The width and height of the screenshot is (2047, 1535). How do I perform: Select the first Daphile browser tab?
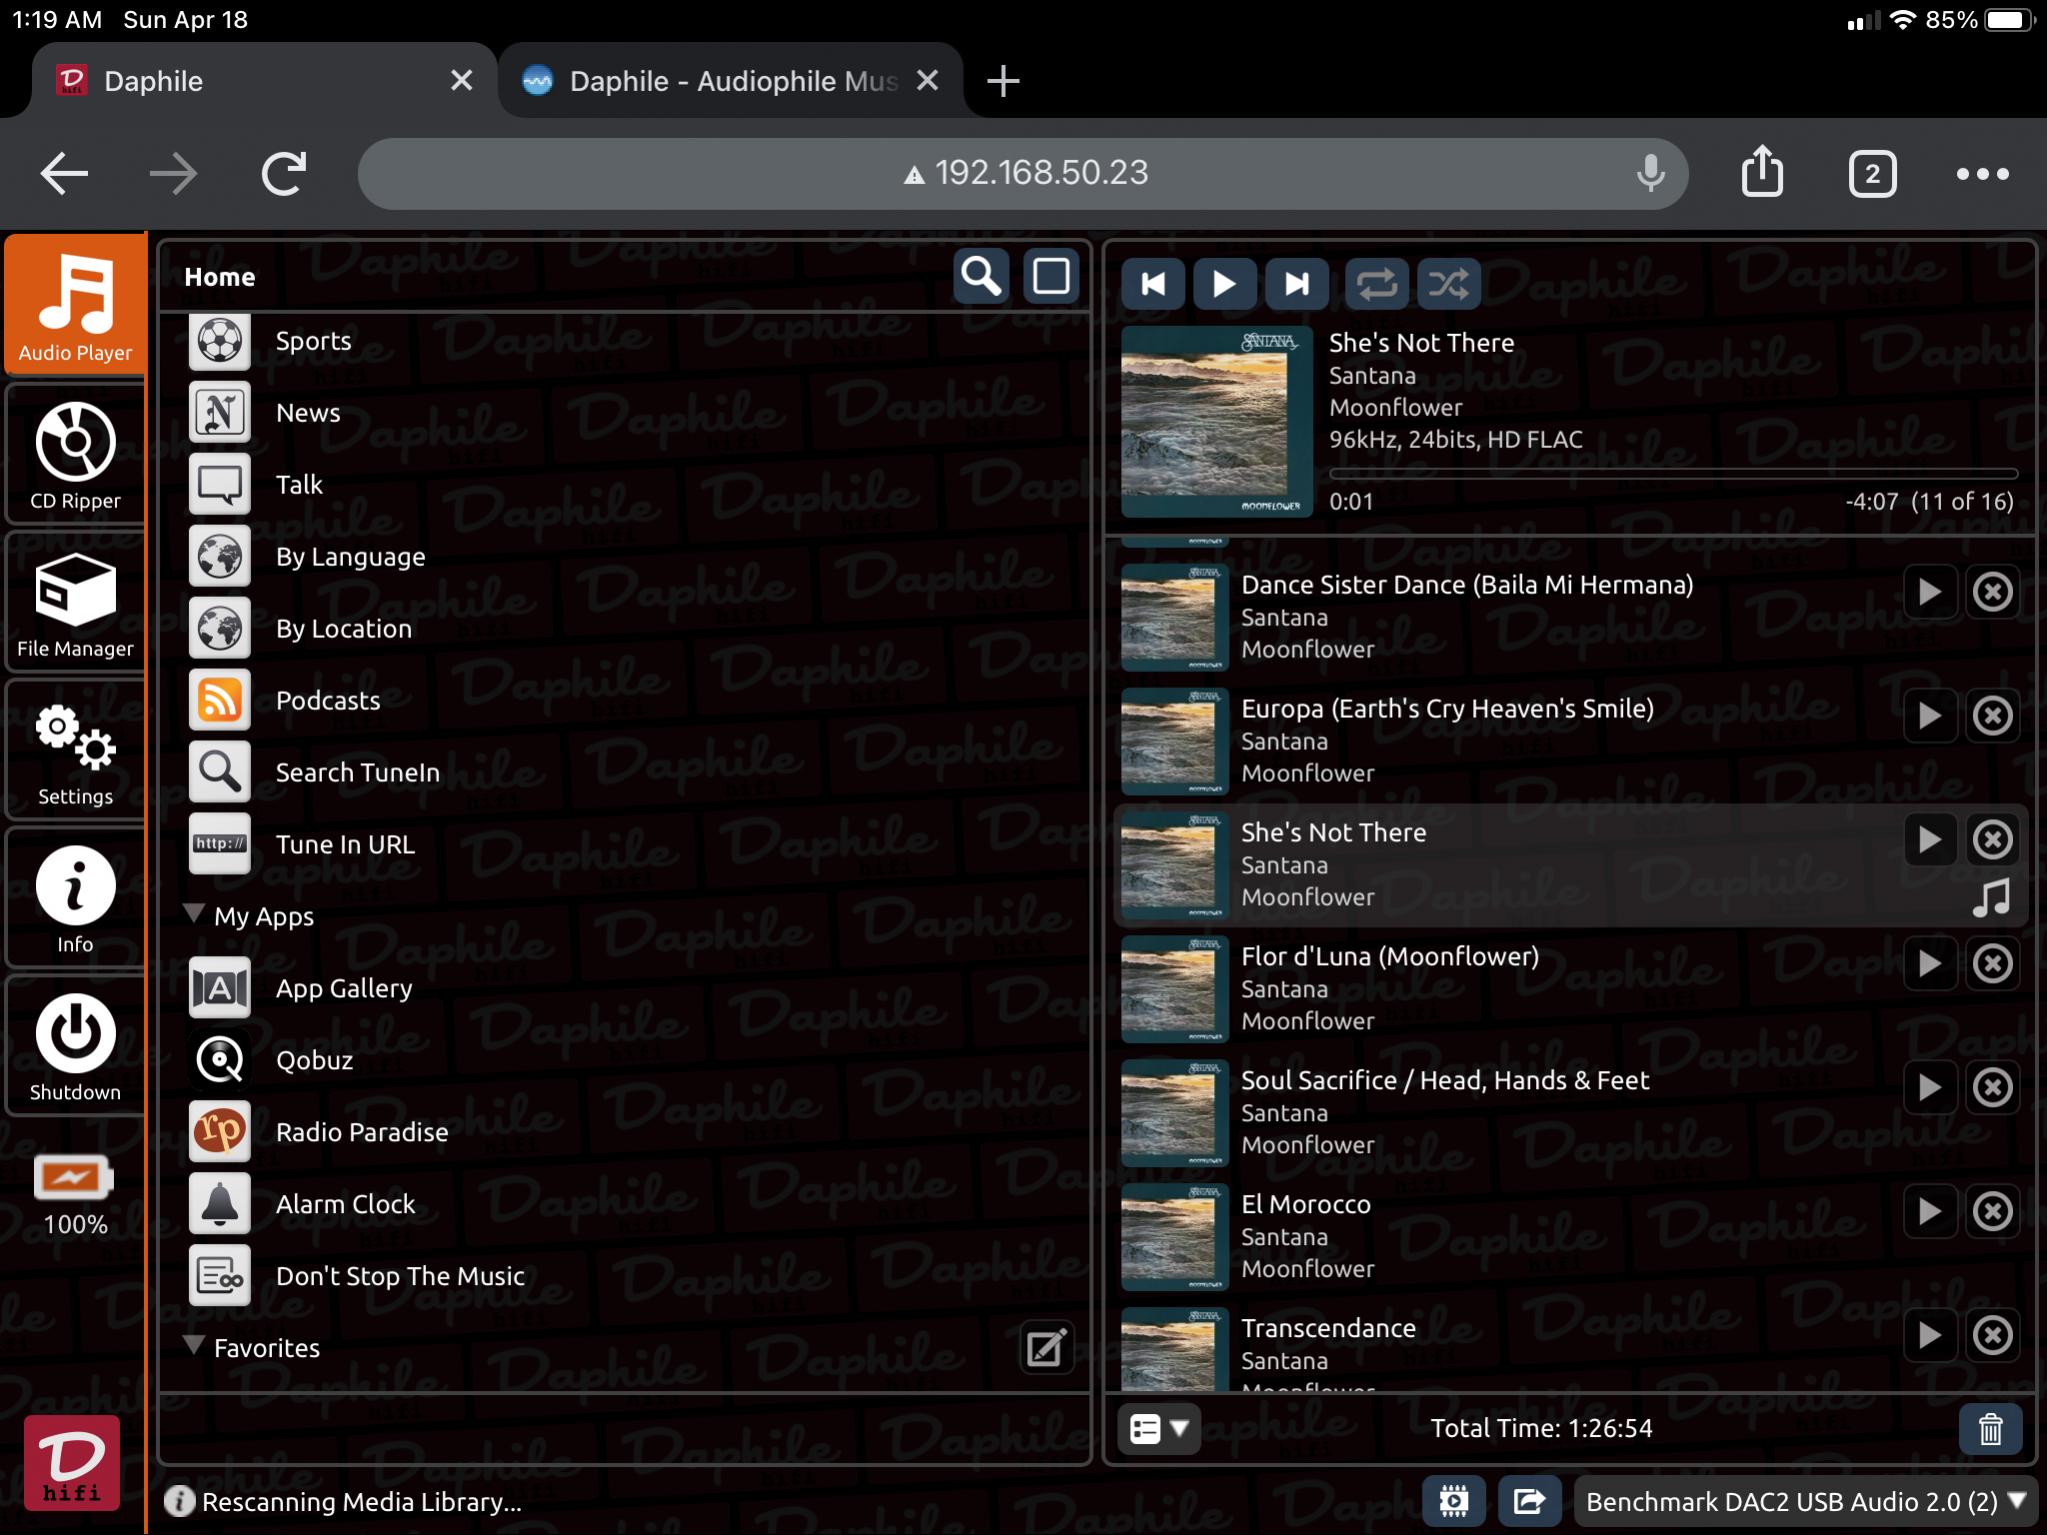pos(265,81)
